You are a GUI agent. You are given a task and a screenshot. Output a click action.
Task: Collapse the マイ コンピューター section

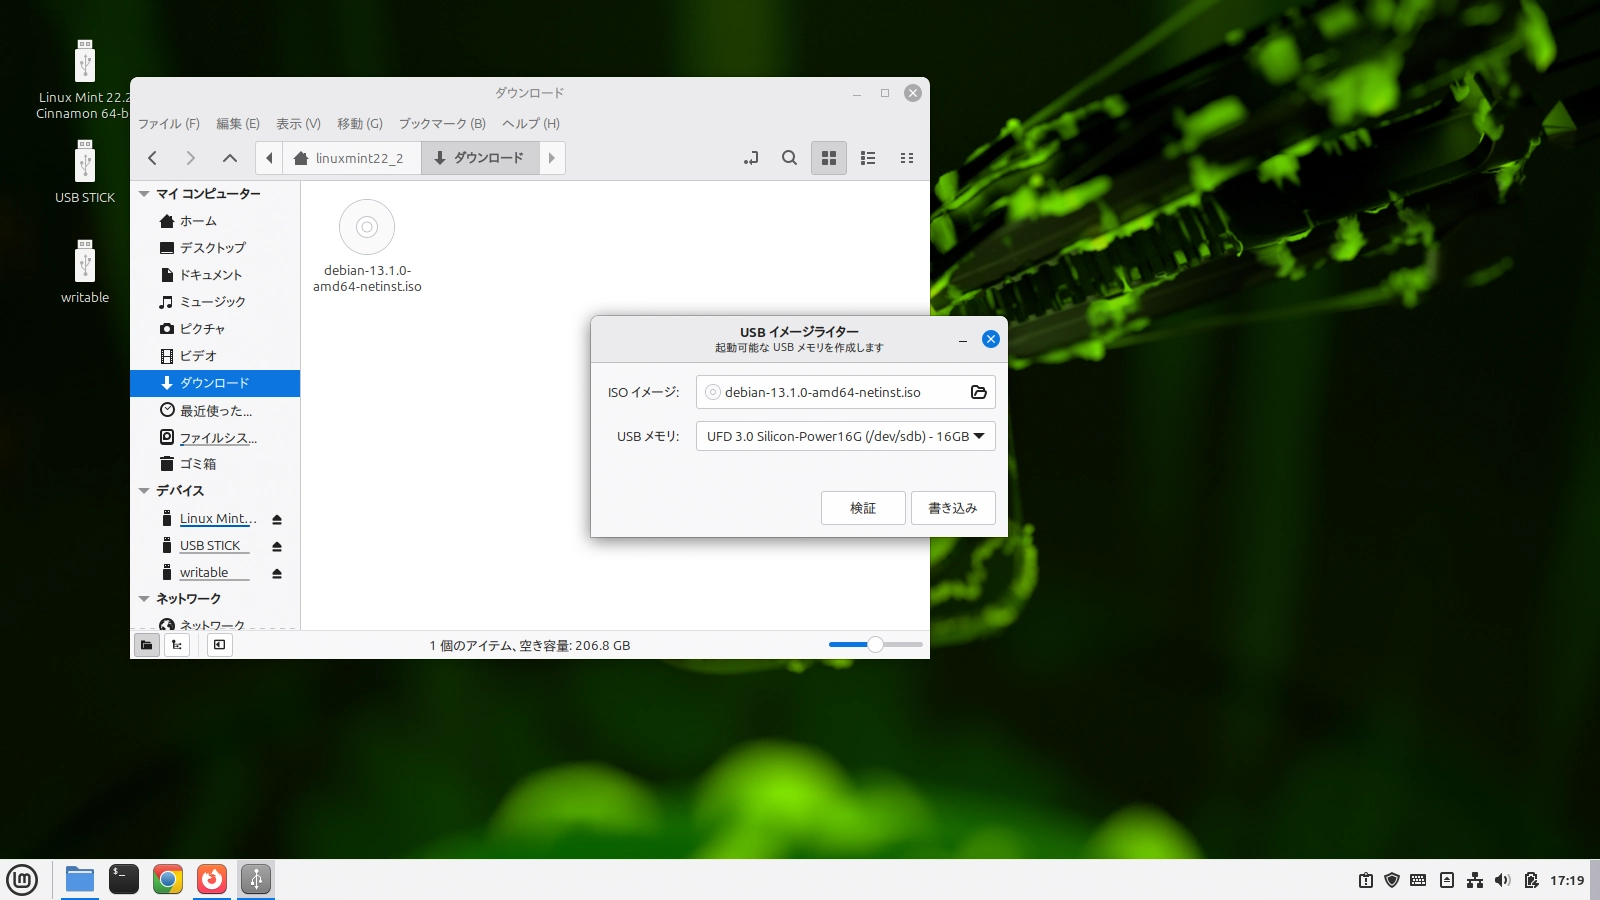(145, 194)
